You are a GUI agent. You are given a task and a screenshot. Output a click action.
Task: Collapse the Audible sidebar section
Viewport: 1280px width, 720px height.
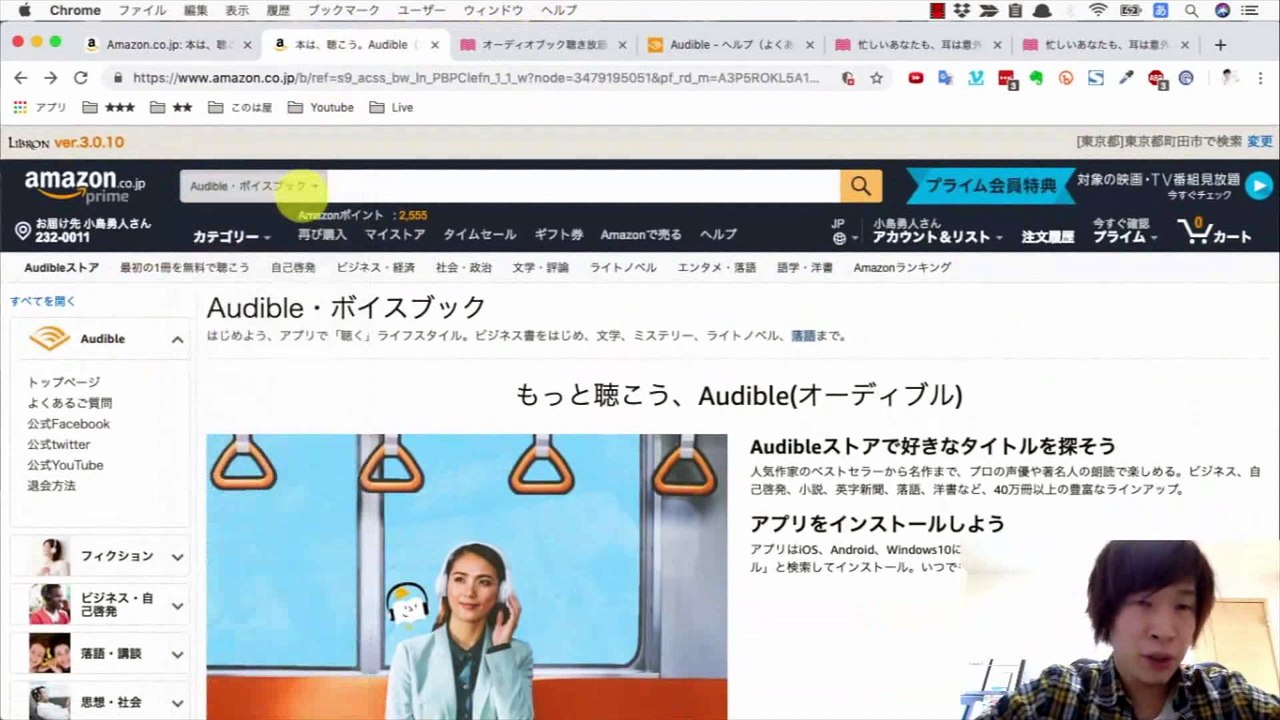[177, 340]
